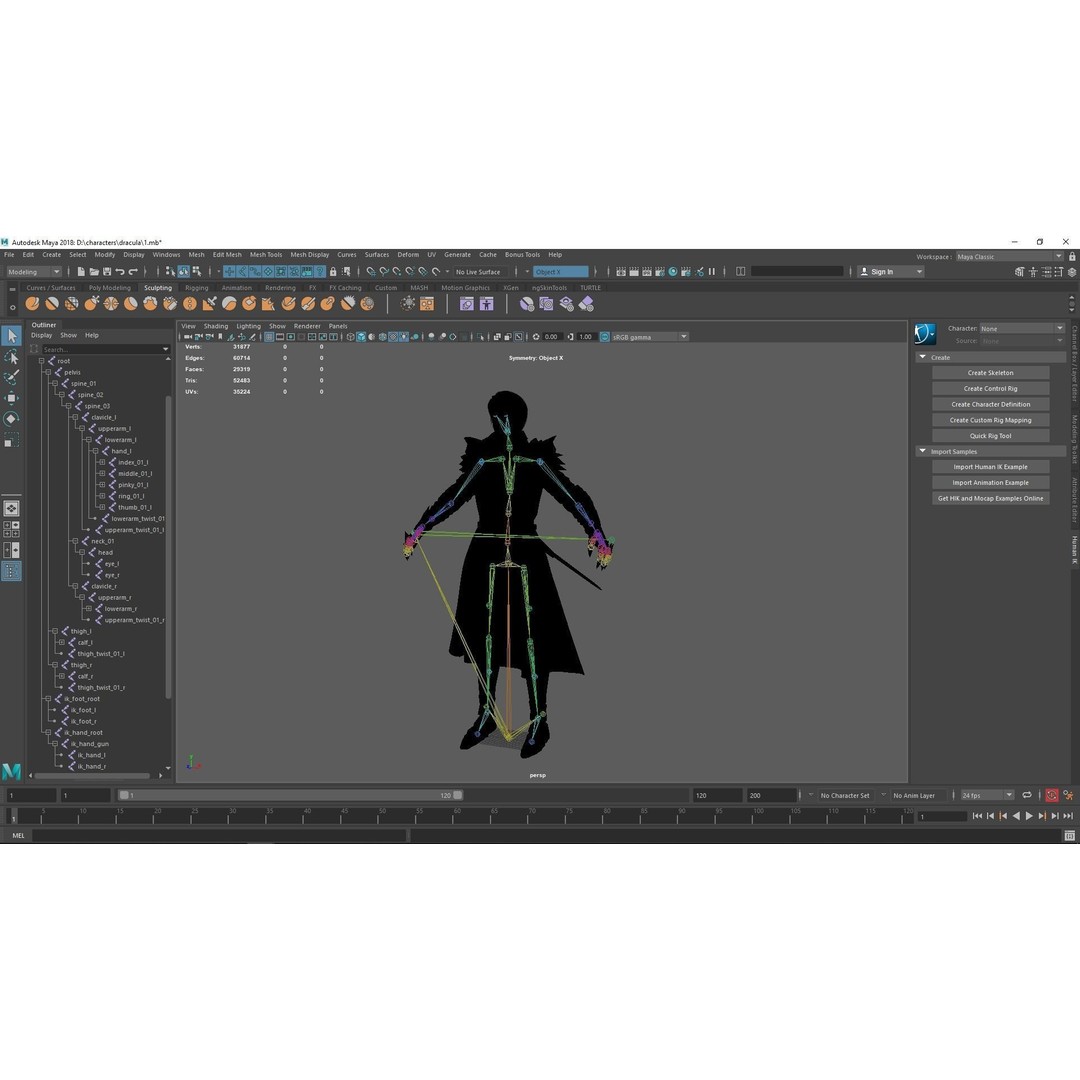The height and width of the screenshot is (1080, 1080).
Task: Click the Redo arrow icon
Action: coord(133,271)
